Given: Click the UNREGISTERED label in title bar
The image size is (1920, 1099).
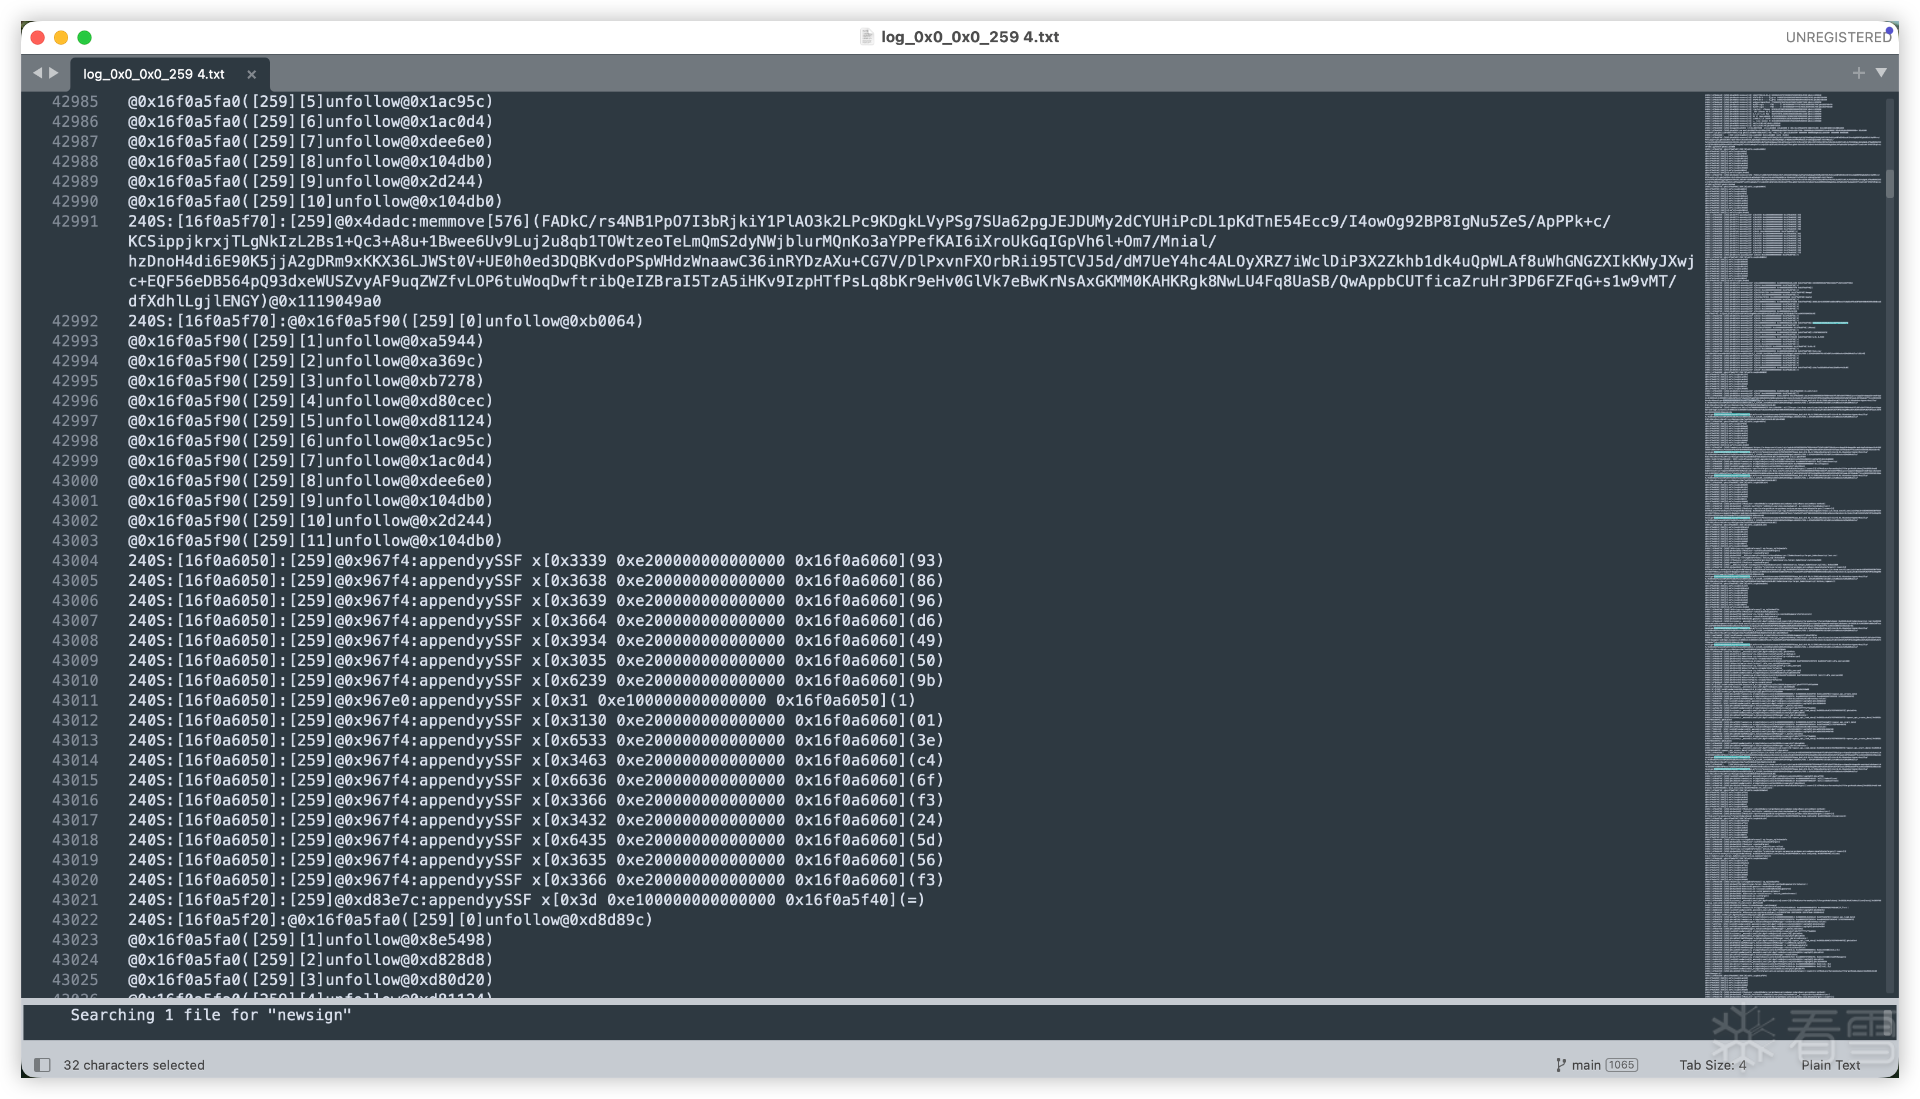Looking at the screenshot, I should [1838, 37].
